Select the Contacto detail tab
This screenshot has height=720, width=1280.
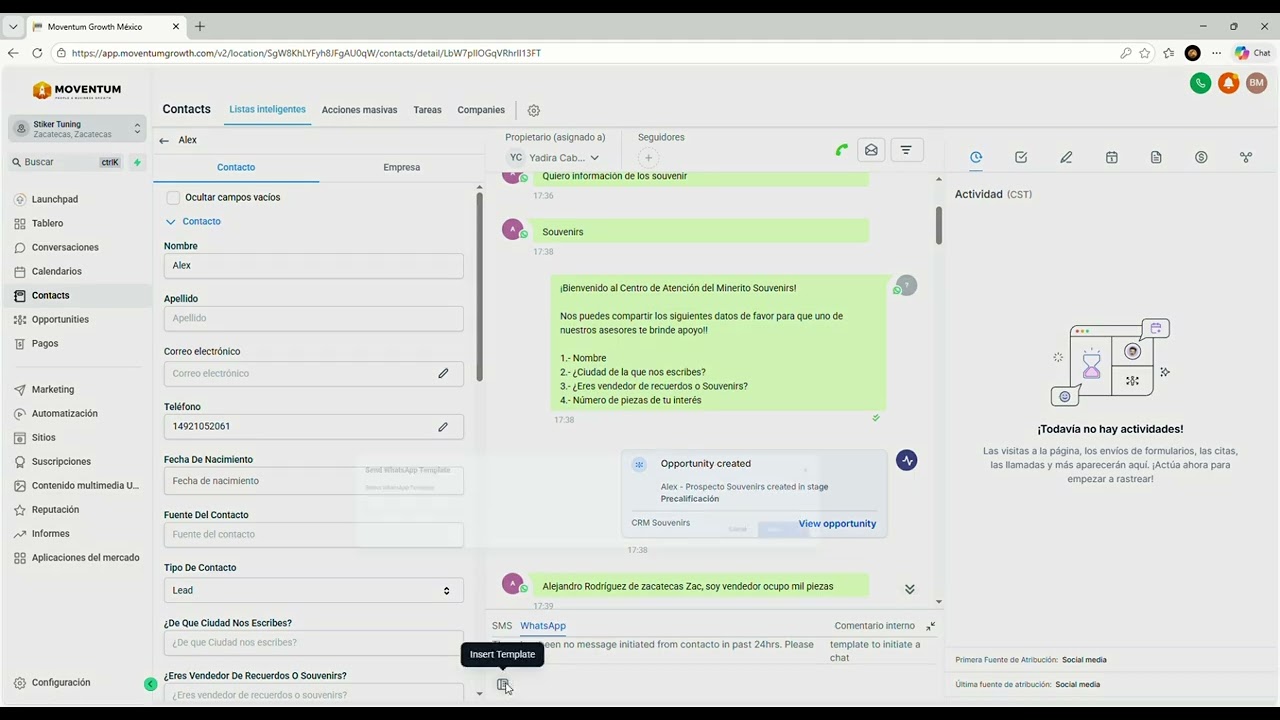(x=236, y=167)
